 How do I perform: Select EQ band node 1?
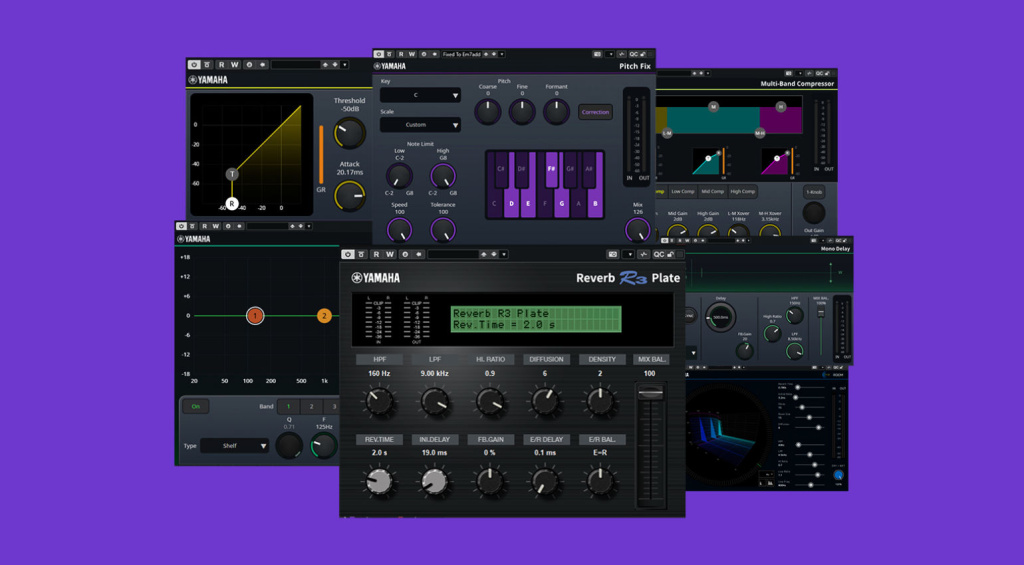(x=255, y=316)
